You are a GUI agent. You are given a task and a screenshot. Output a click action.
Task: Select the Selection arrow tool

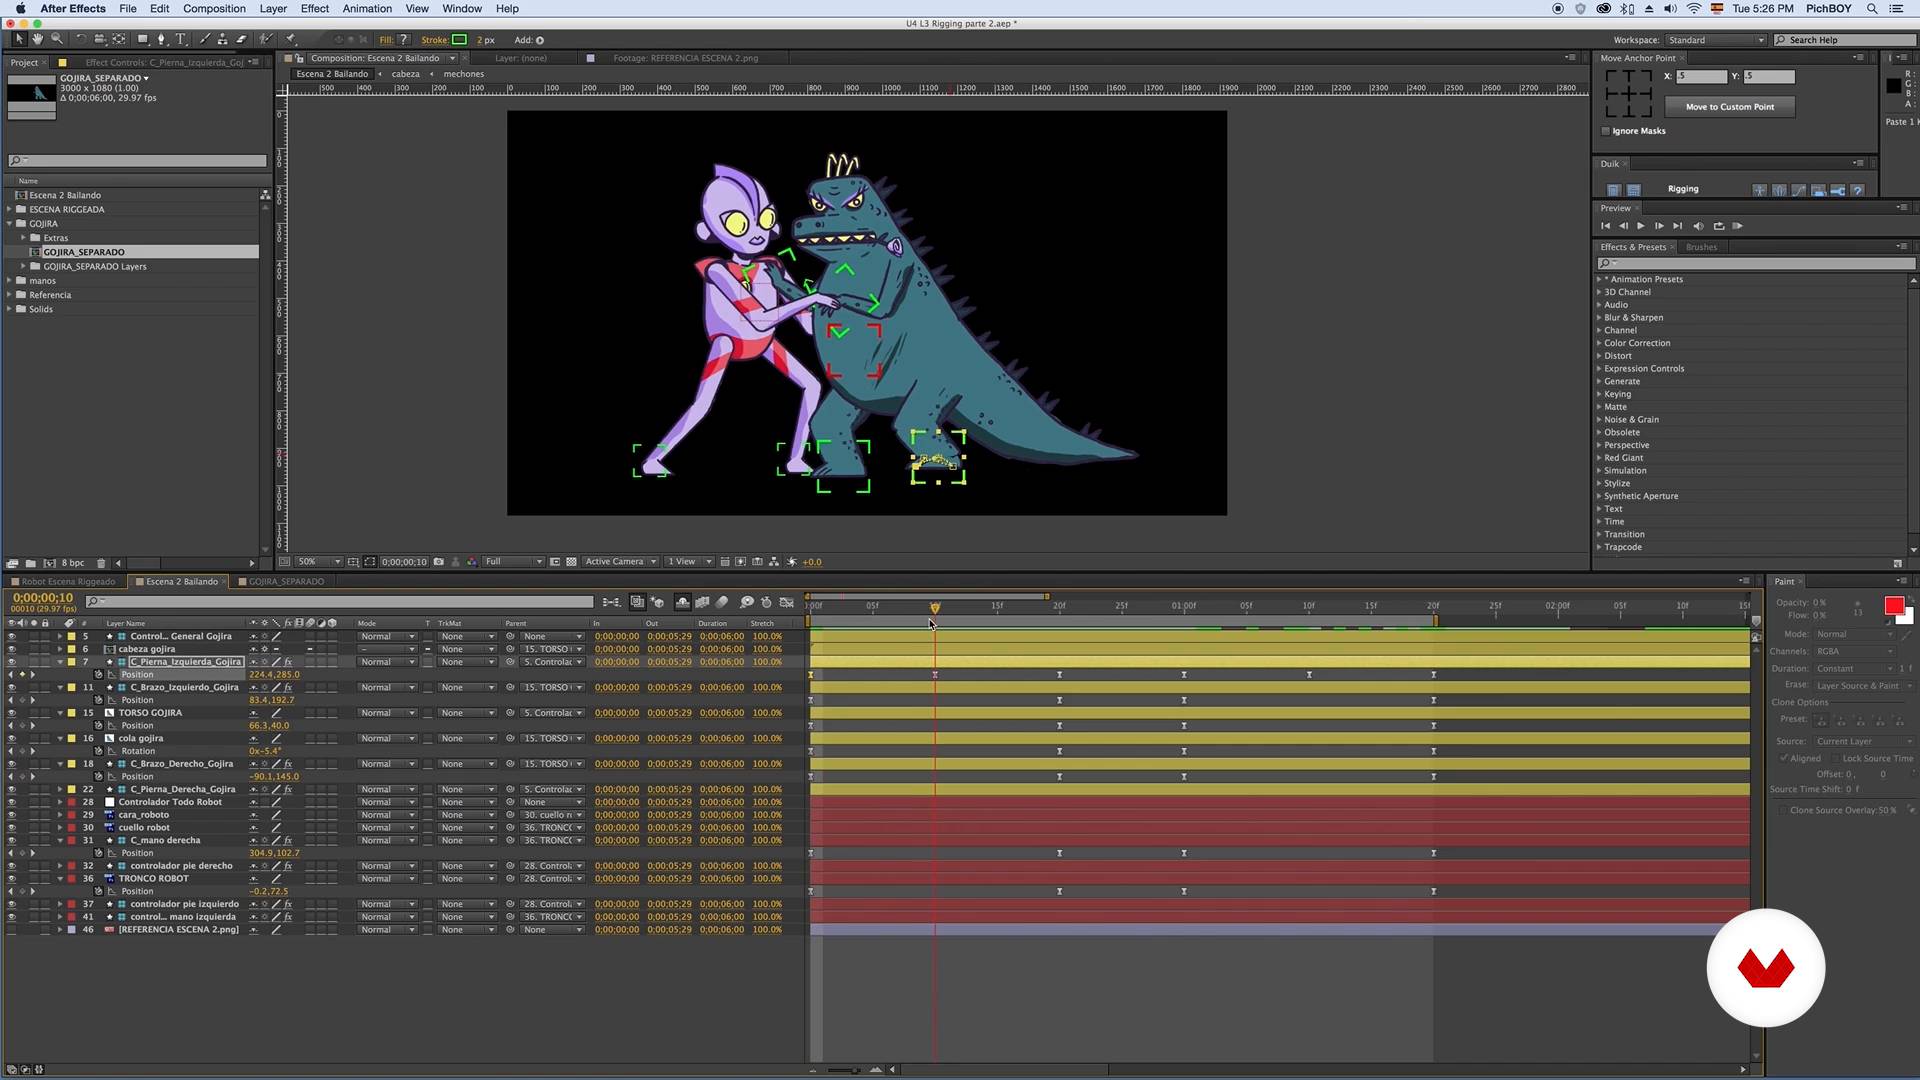[x=18, y=39]
